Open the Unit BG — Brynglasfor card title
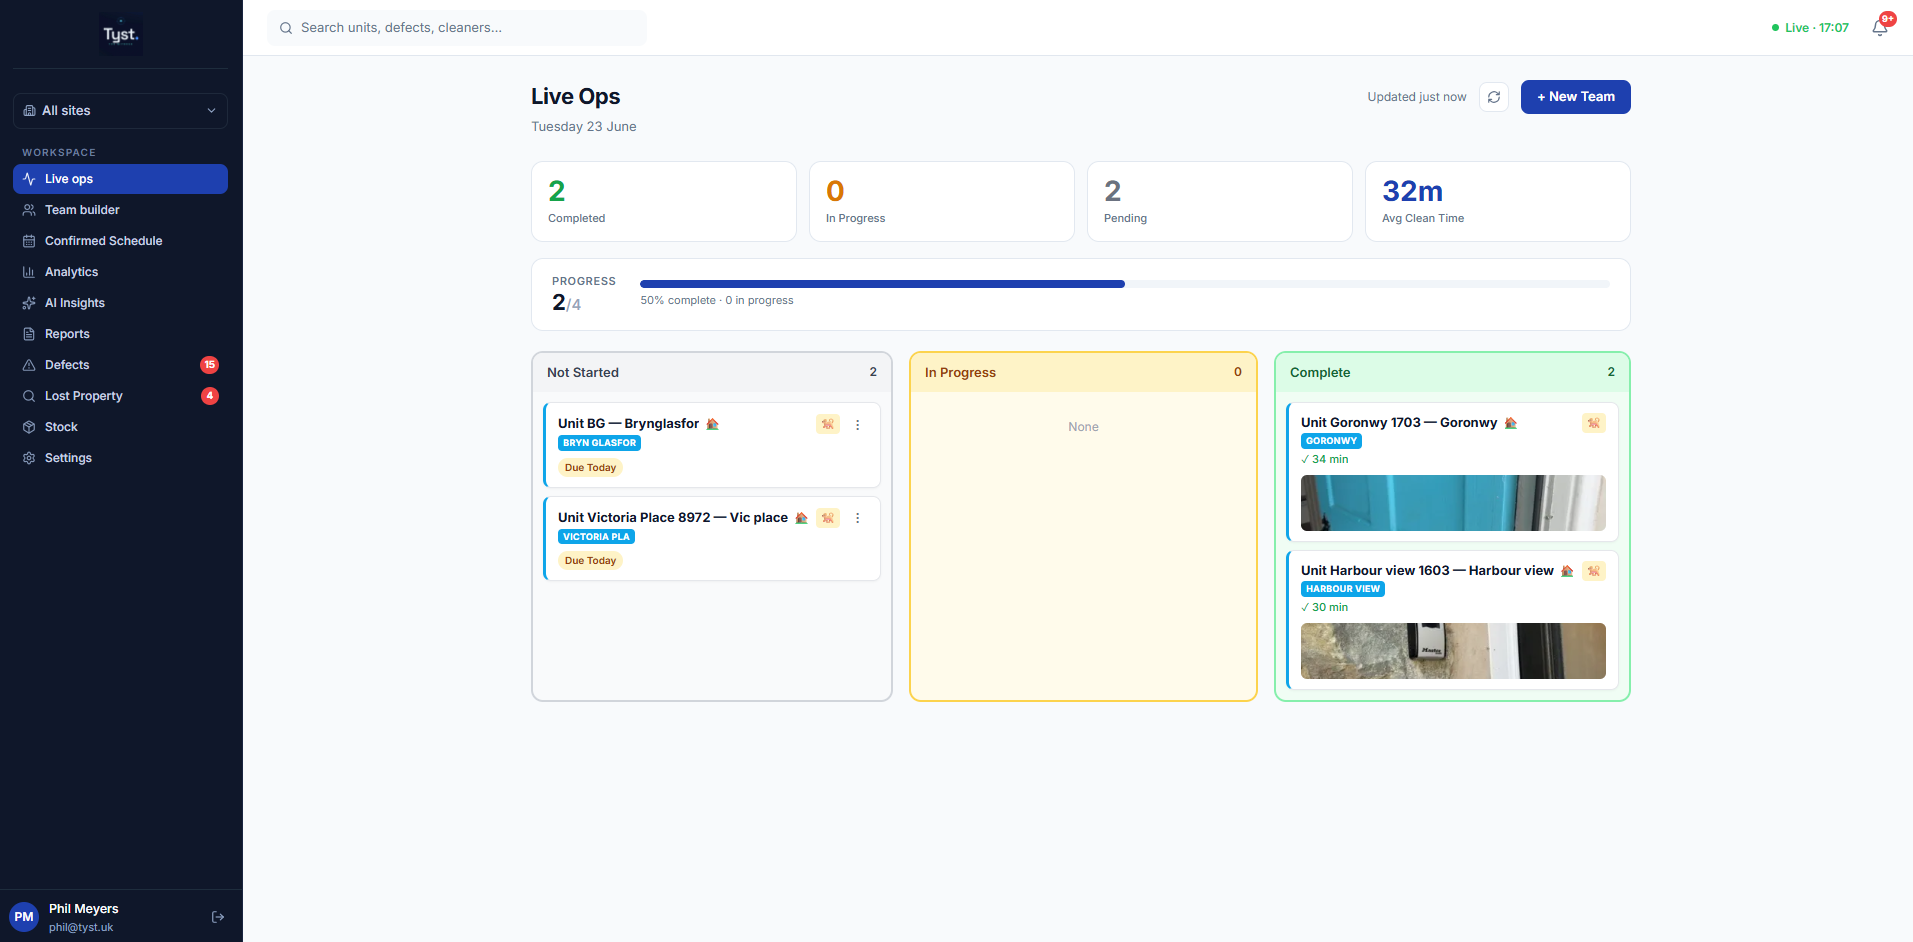 click(628, 424)
